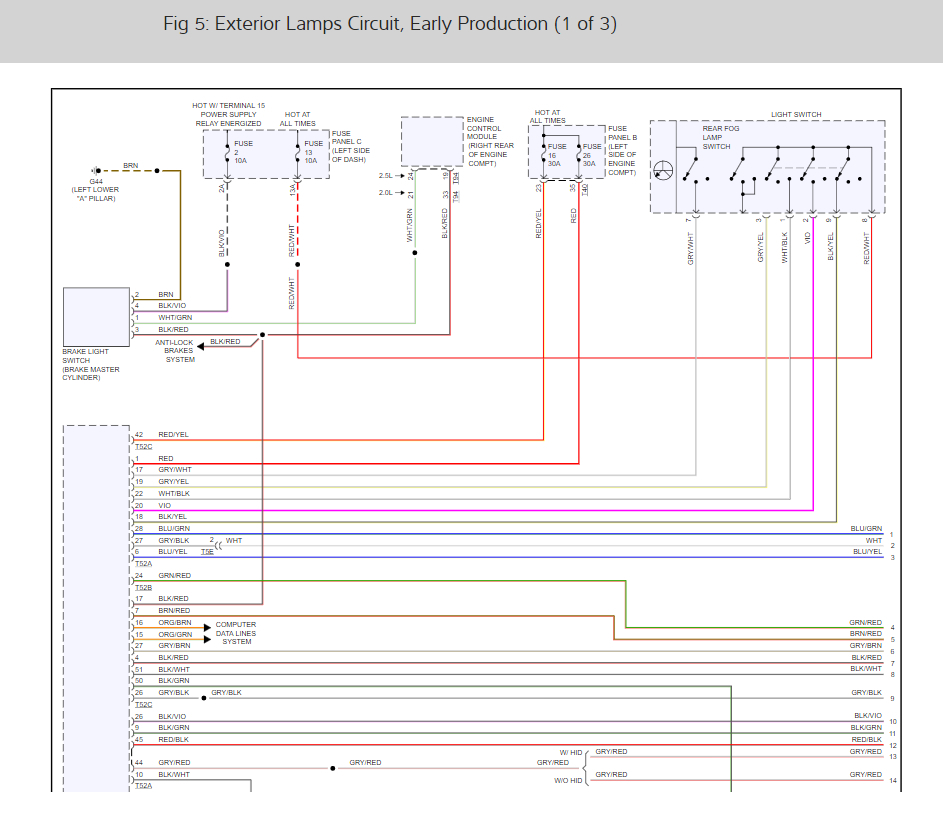Select the Engine Control Module box

tap(432, 141)
